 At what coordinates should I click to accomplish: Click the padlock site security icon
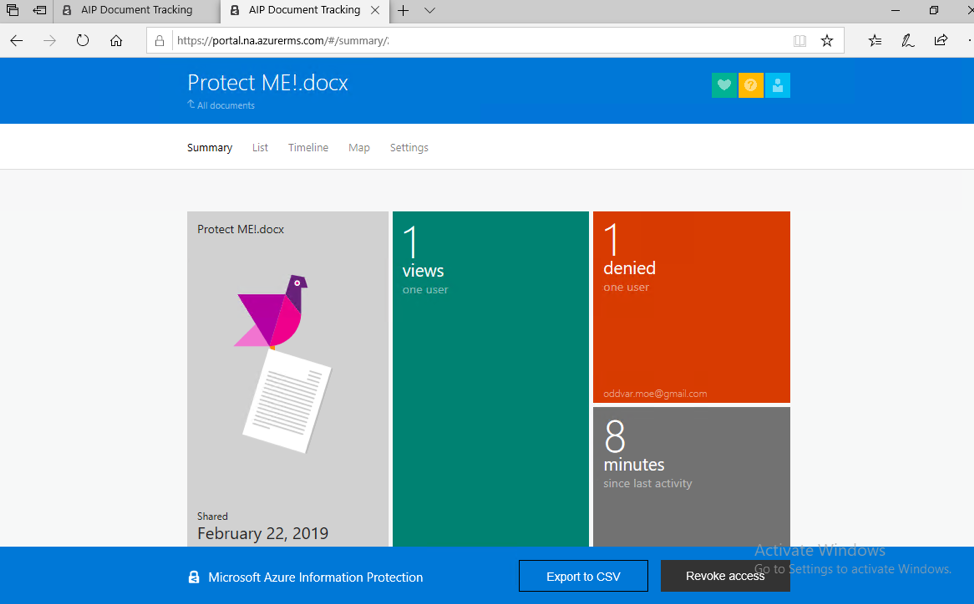coord(160,41)
